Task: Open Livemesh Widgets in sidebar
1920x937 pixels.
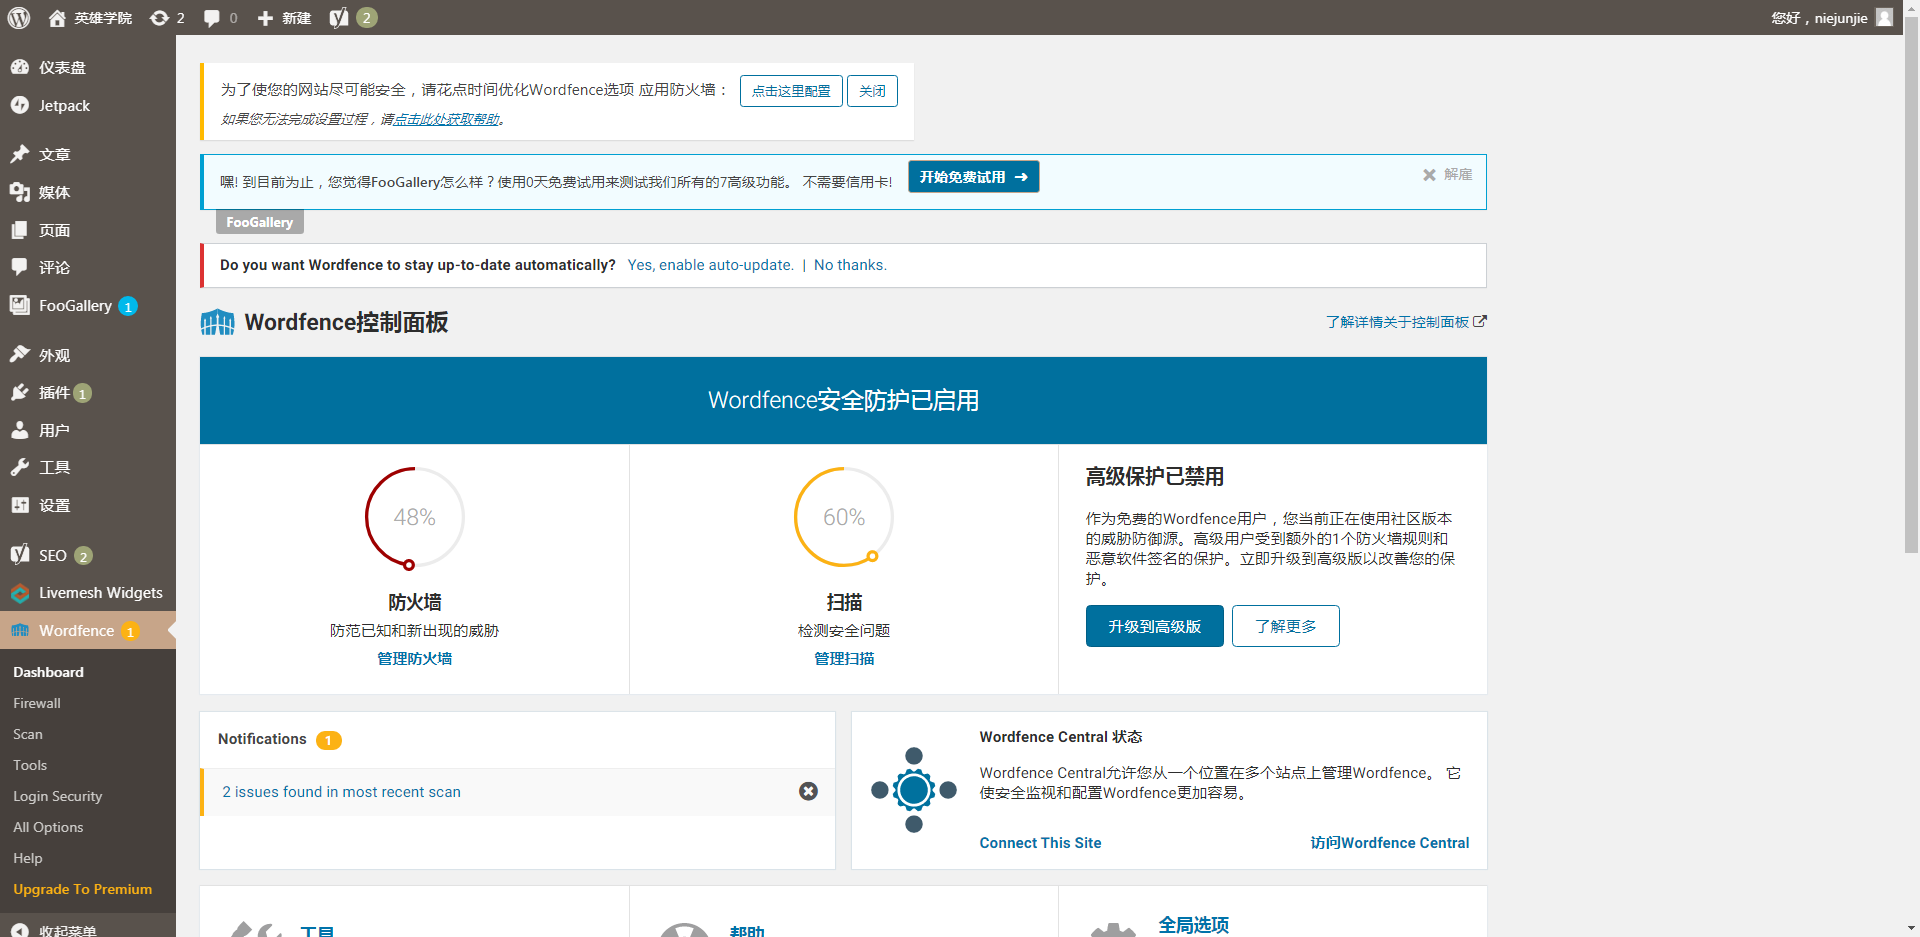Action: click(88, 592)
